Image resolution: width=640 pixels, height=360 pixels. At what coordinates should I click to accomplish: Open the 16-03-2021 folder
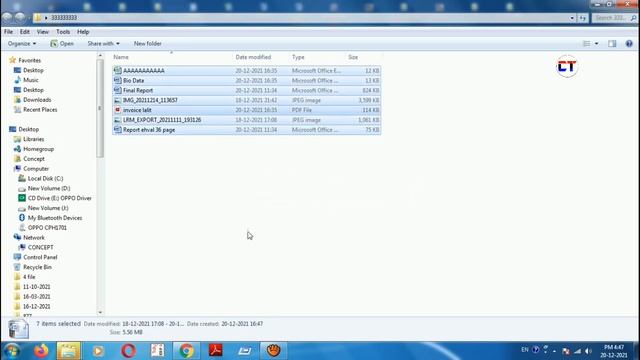click(x=36, y=296)
